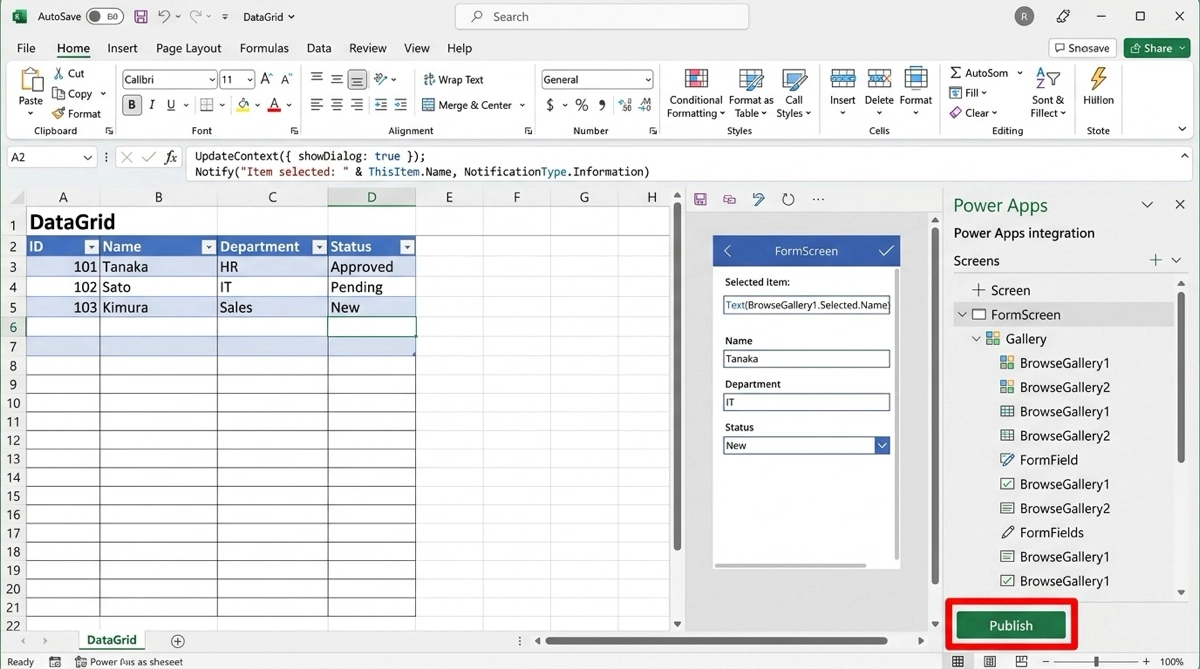Switch to the Page Layout tab

188,48
